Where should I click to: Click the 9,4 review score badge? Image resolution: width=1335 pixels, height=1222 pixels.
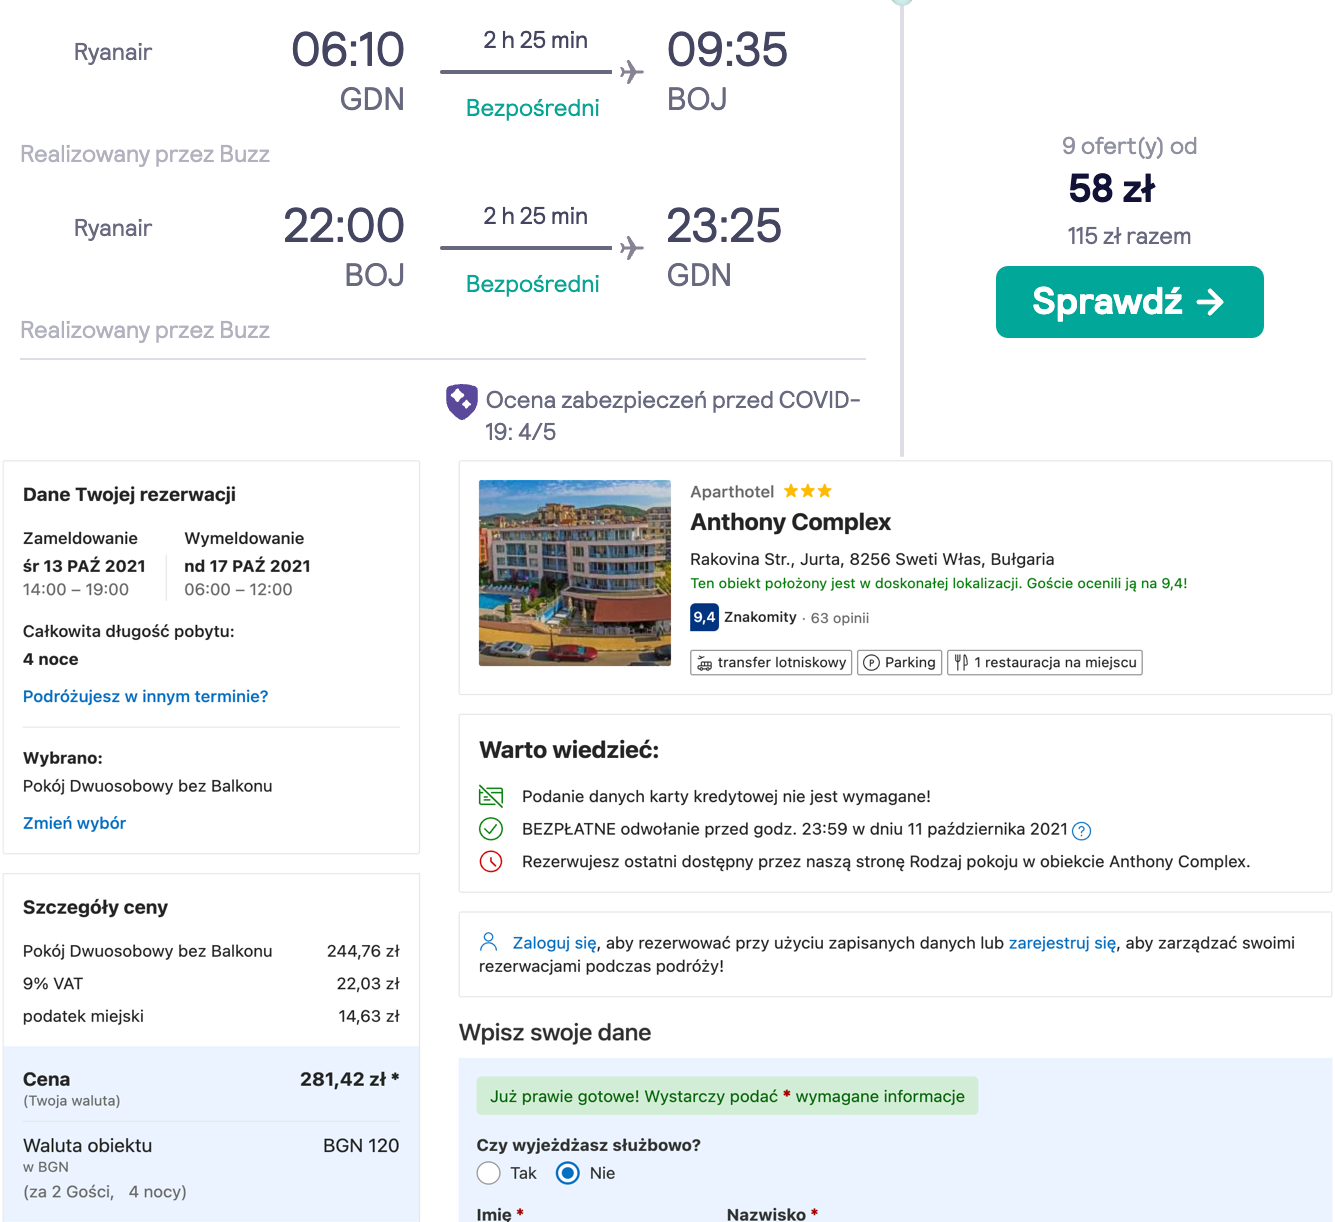point(704,617)
